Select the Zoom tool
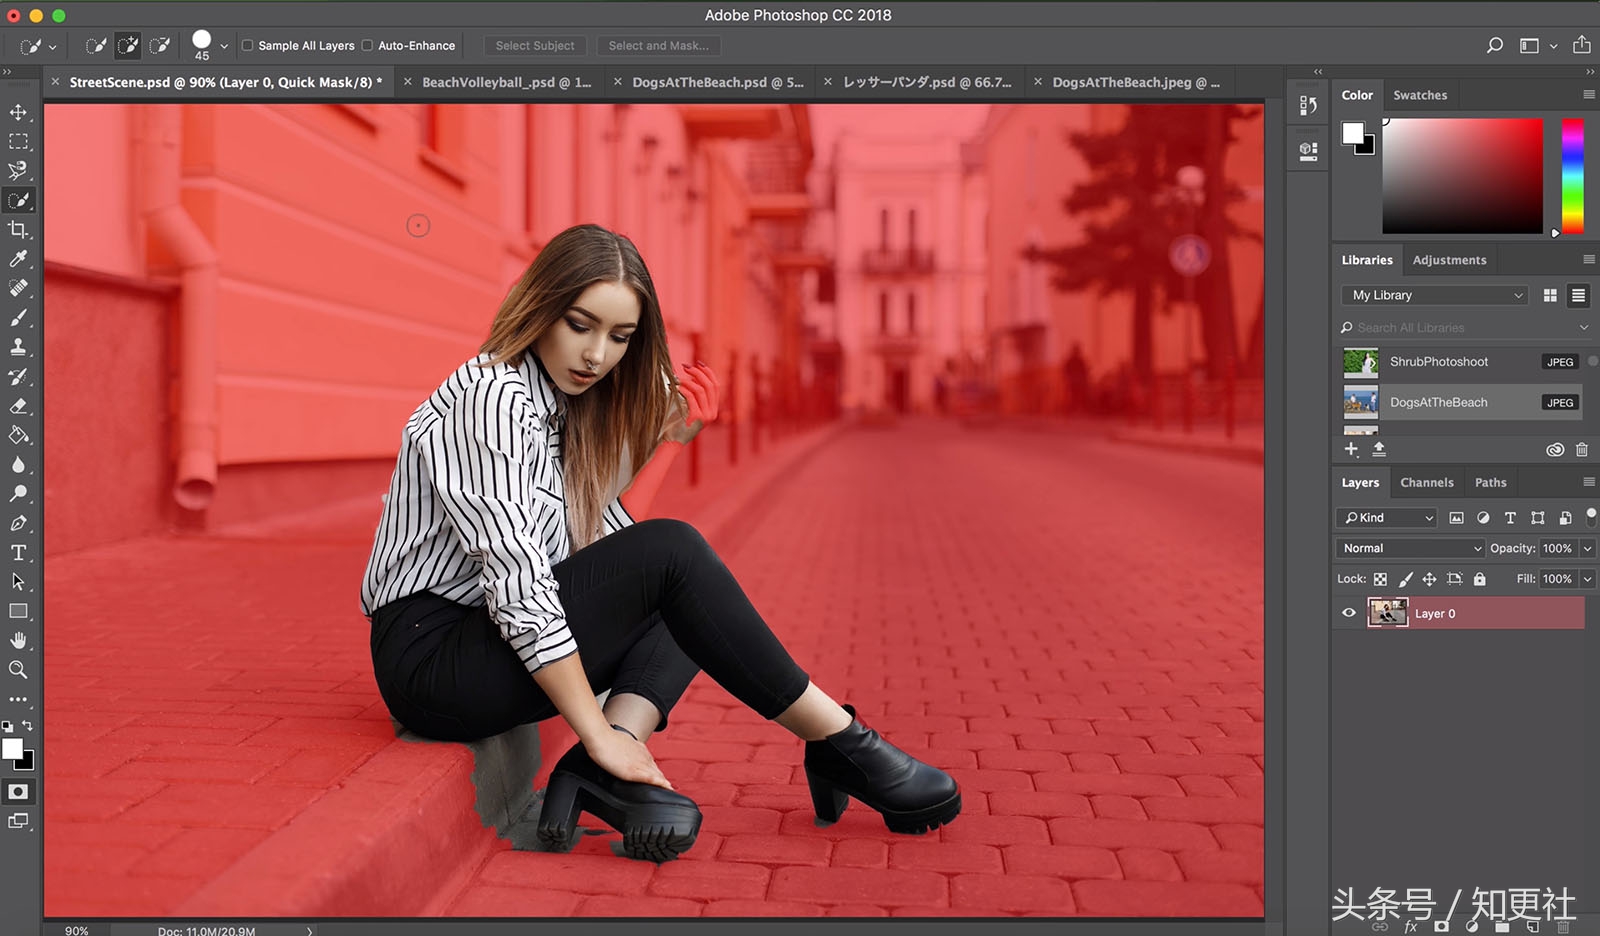 pos(18,670)
